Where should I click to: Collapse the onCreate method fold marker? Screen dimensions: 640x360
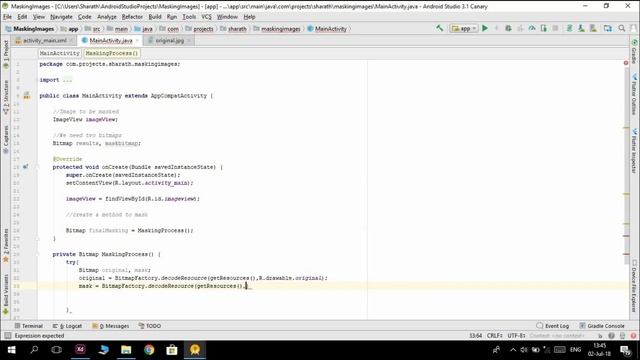pyautogui.click(x=37, y=167)
